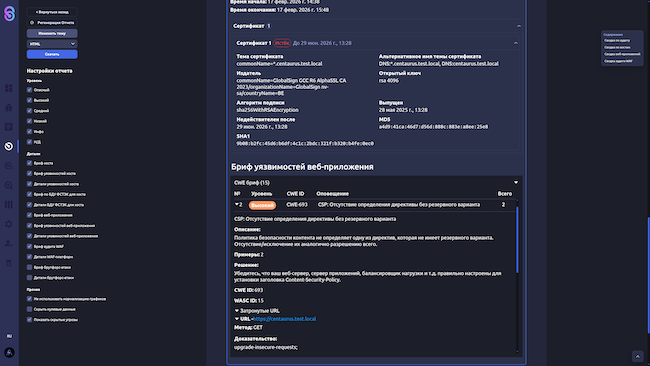Open the settings gear icon in sidebar
The image size is (650, 366).
9,224
